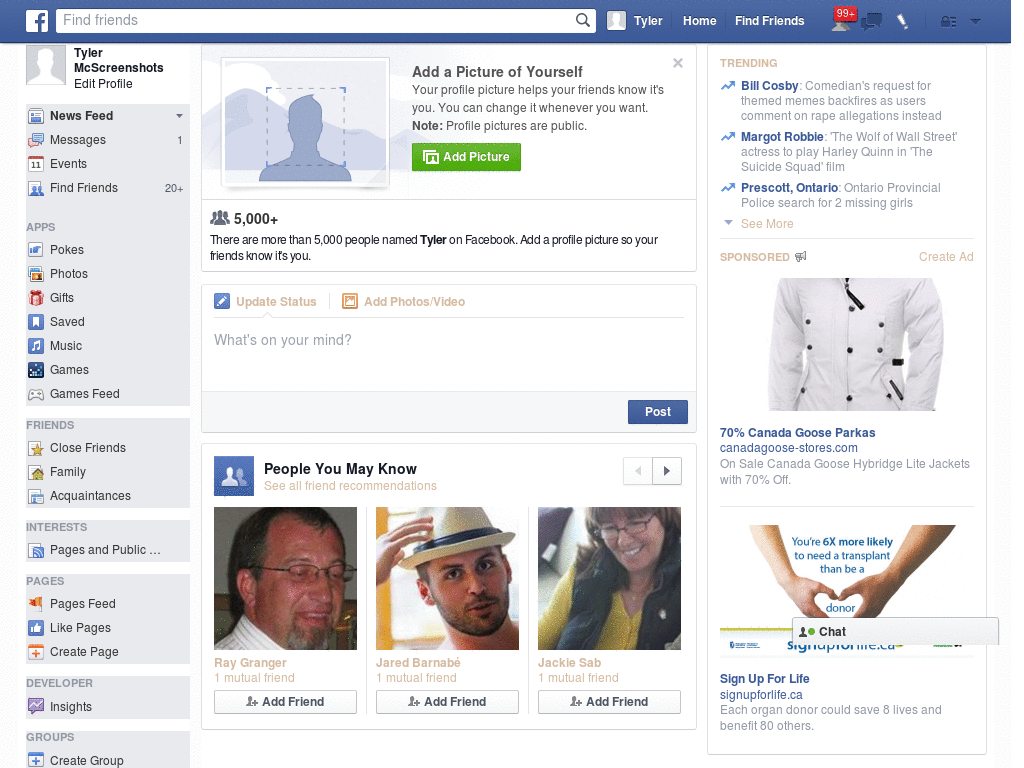Open Tyler profile link in top bar

click(648, 21)
